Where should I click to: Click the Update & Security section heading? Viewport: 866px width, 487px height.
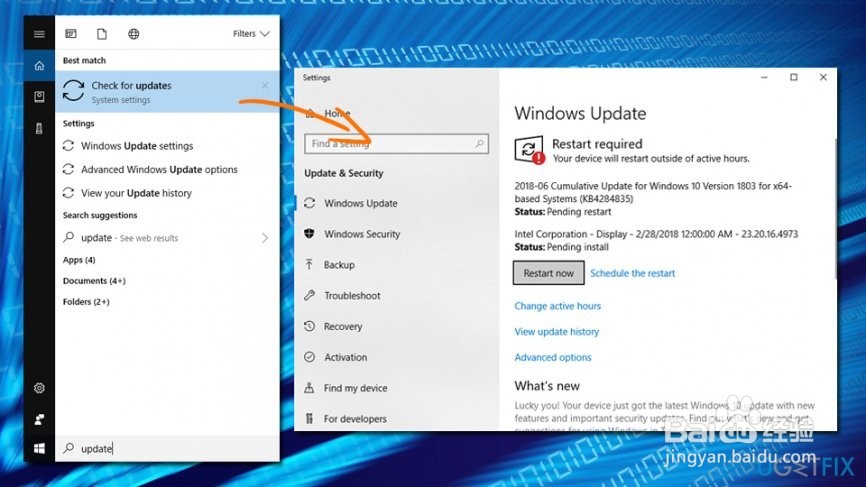coord(344,173)
